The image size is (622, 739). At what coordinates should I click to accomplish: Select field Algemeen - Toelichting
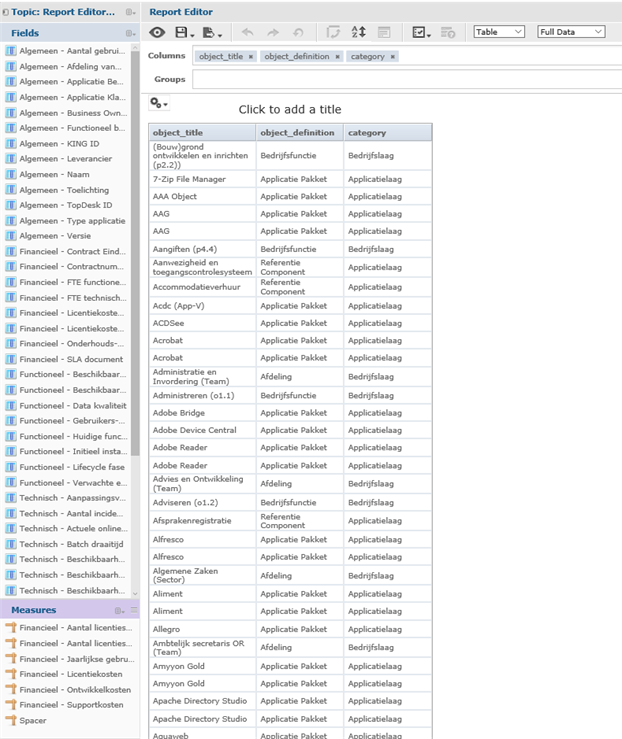[x=64, y=190]
